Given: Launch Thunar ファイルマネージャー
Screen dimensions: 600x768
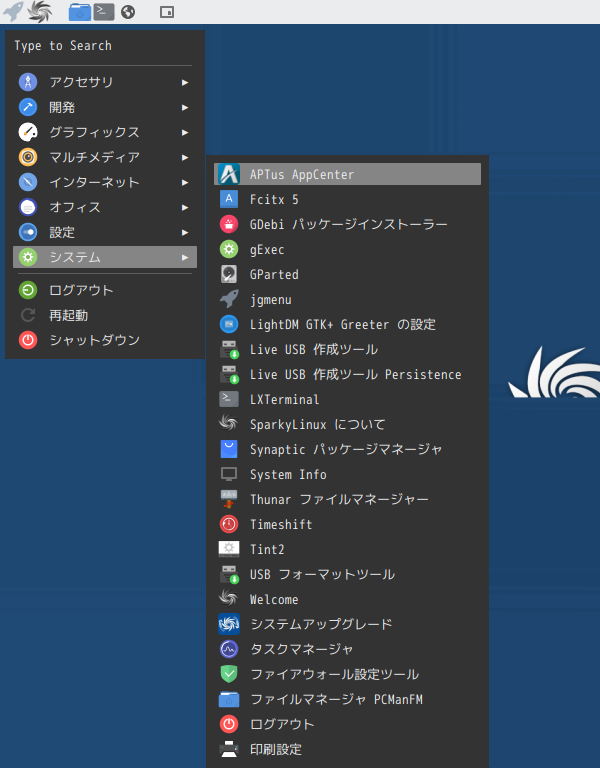Looking at the screenshot, I should point(347,499).
